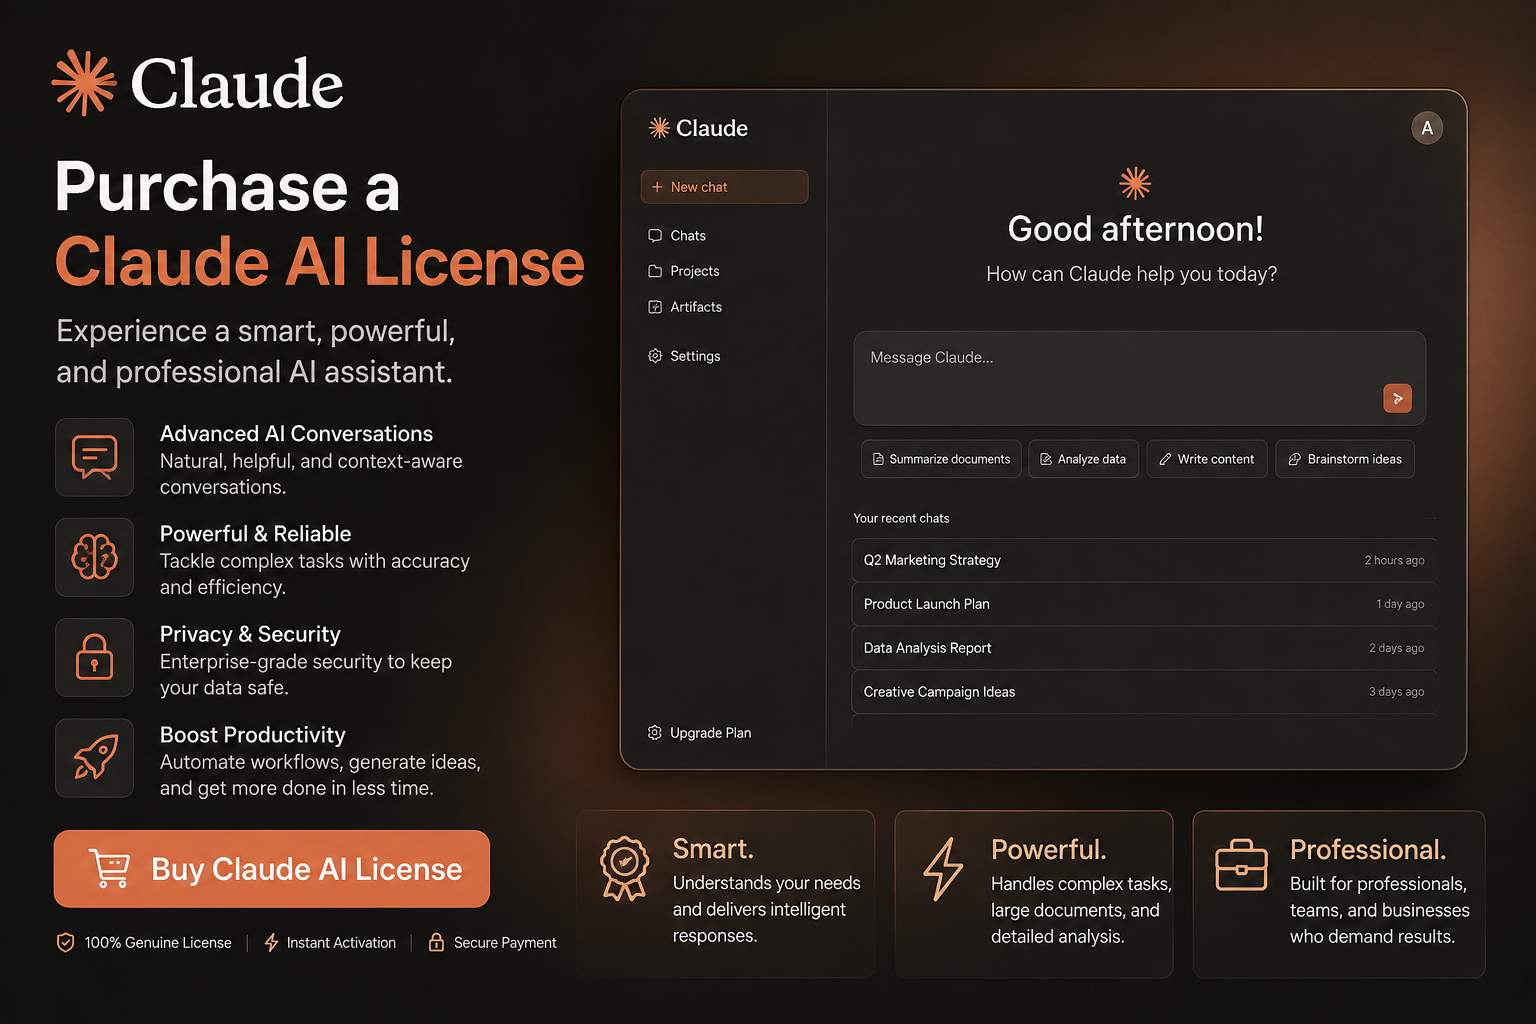Click the shield icon next to 100% Genuine License

pyautogui.click(x=66, y=942)
